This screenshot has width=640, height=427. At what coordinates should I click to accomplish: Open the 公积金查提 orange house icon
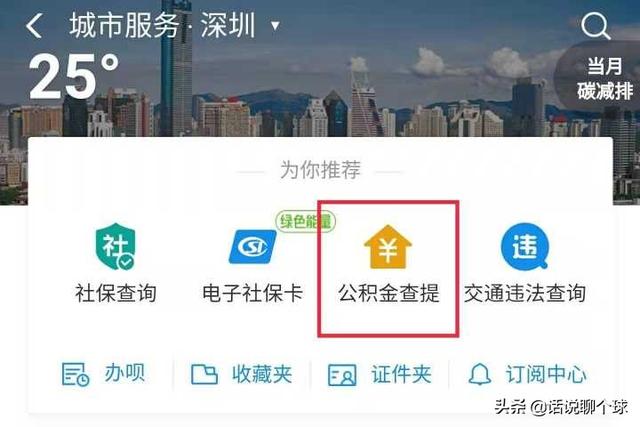388,247
